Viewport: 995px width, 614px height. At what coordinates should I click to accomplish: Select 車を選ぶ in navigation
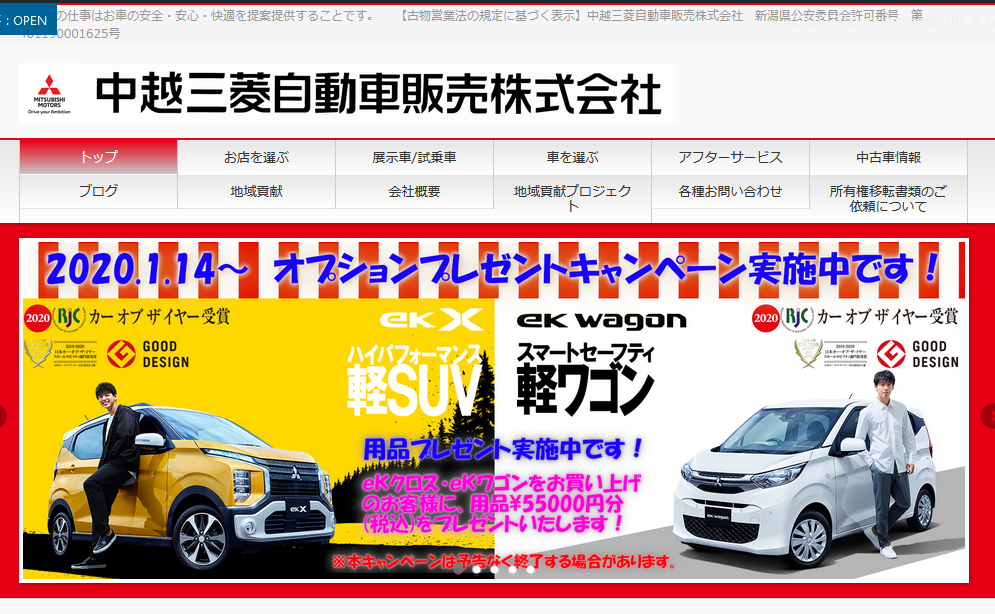[x=572, y=157]
